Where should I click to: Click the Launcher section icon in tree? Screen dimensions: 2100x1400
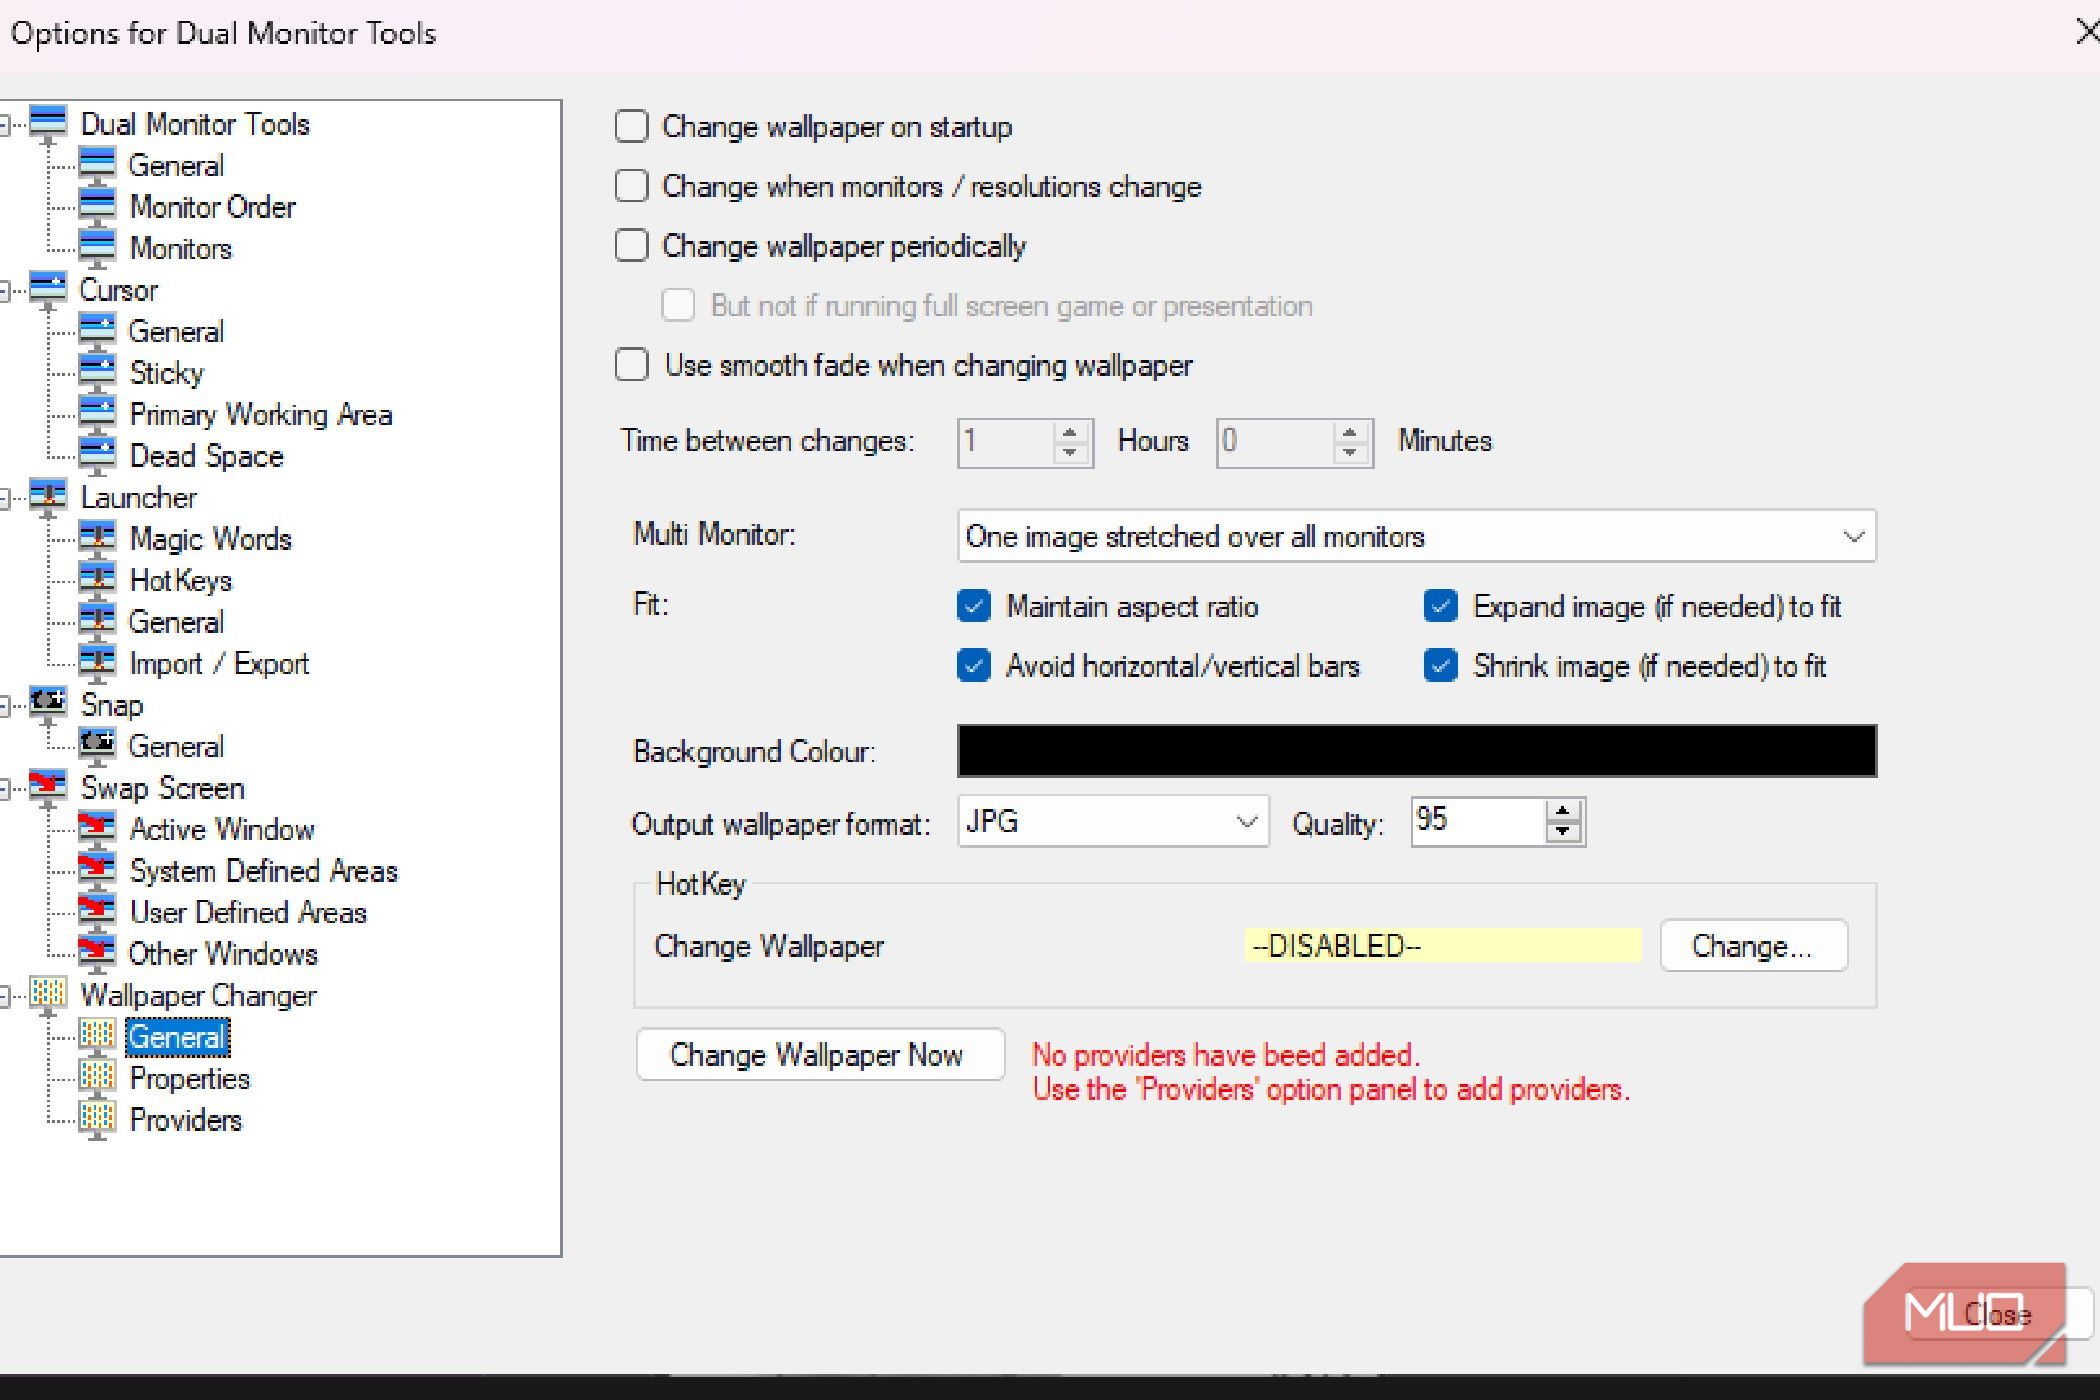(x=48, y=496)
